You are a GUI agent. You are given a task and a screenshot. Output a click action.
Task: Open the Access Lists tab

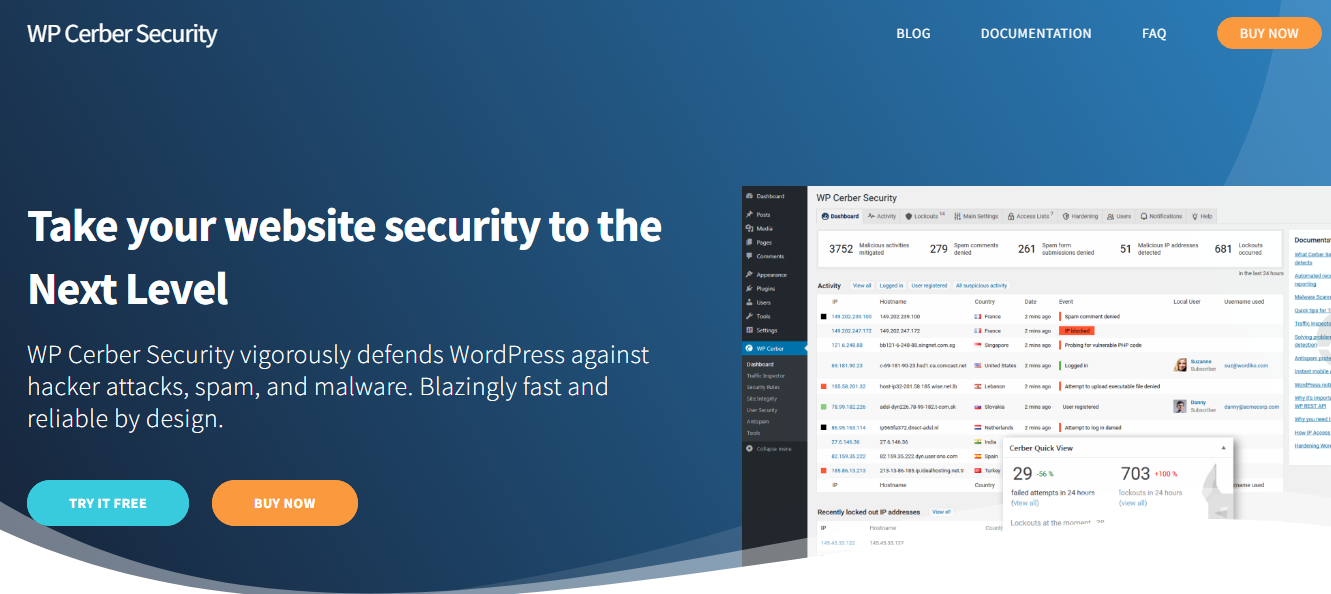(x=1030, y=216)
